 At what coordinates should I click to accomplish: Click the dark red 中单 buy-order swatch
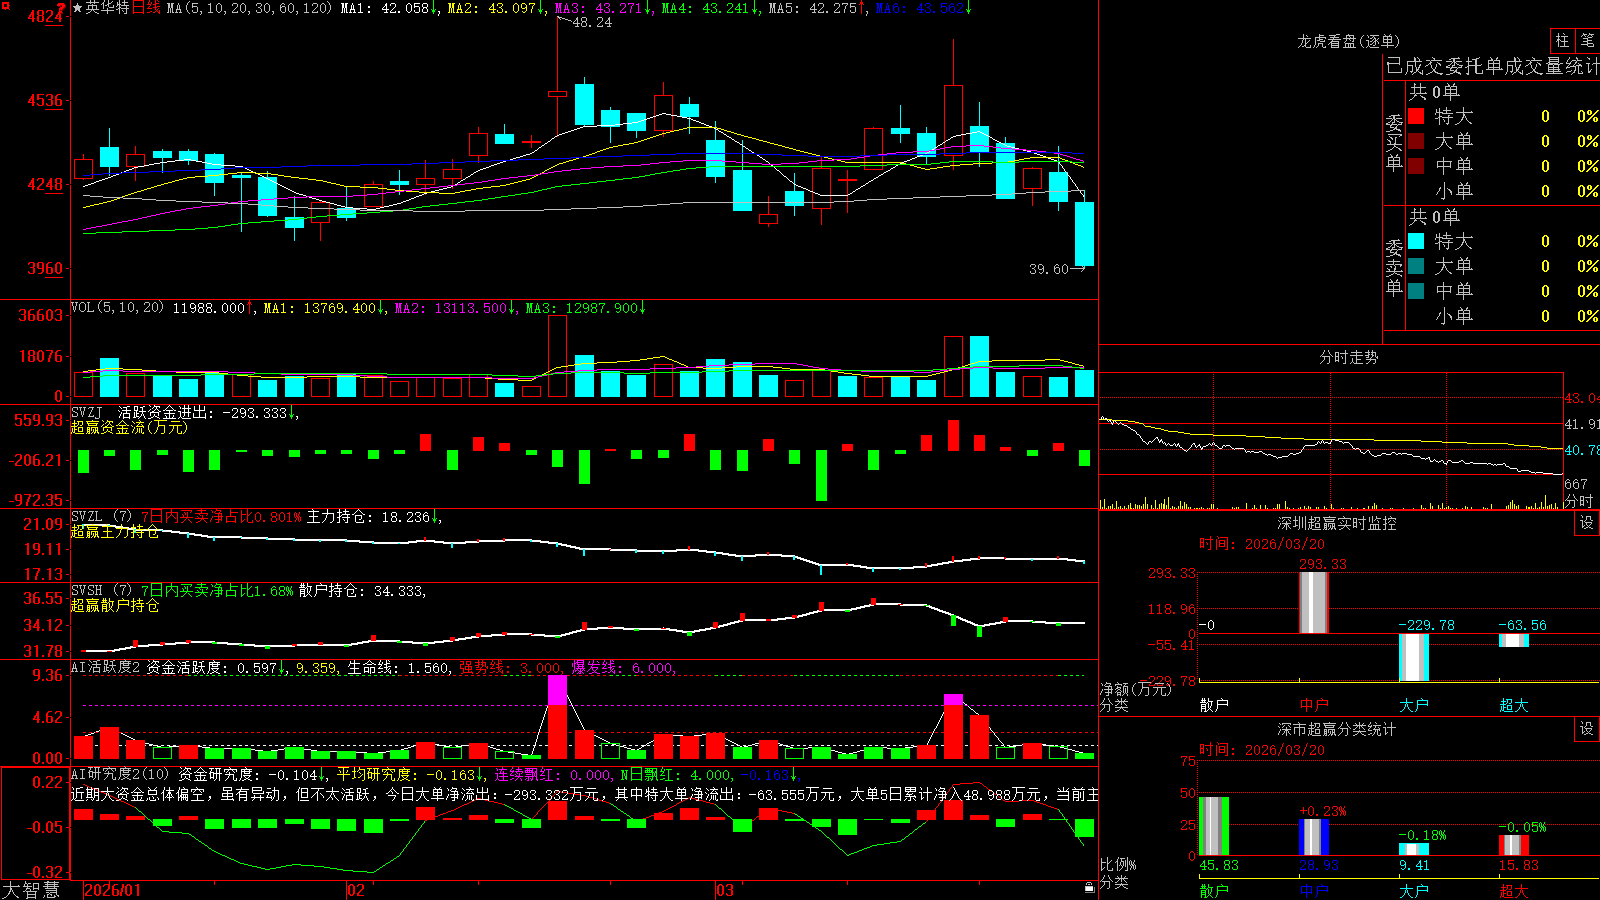click(x=1416, y=166)
